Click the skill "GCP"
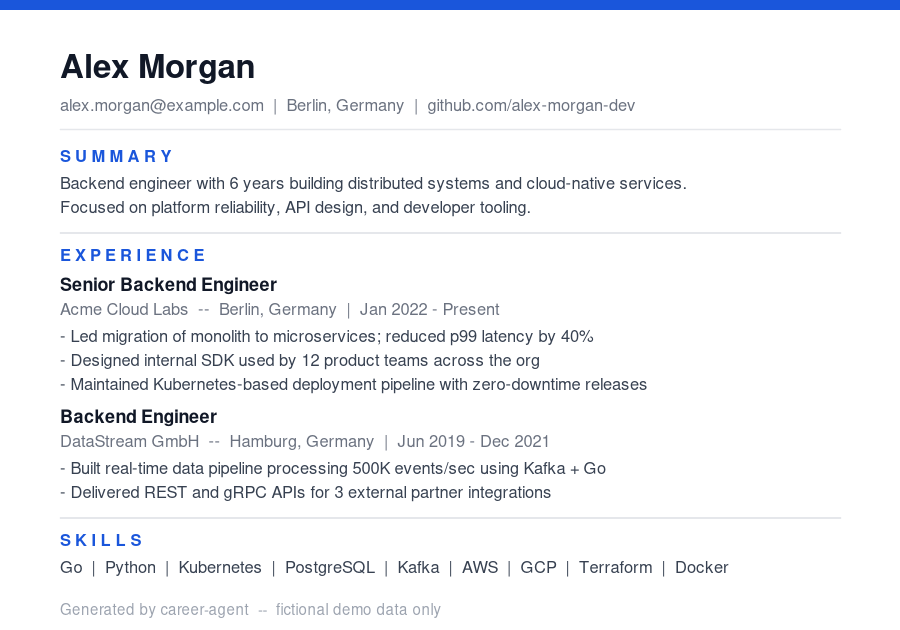900x630 pixels. click(x=538, y=567)
